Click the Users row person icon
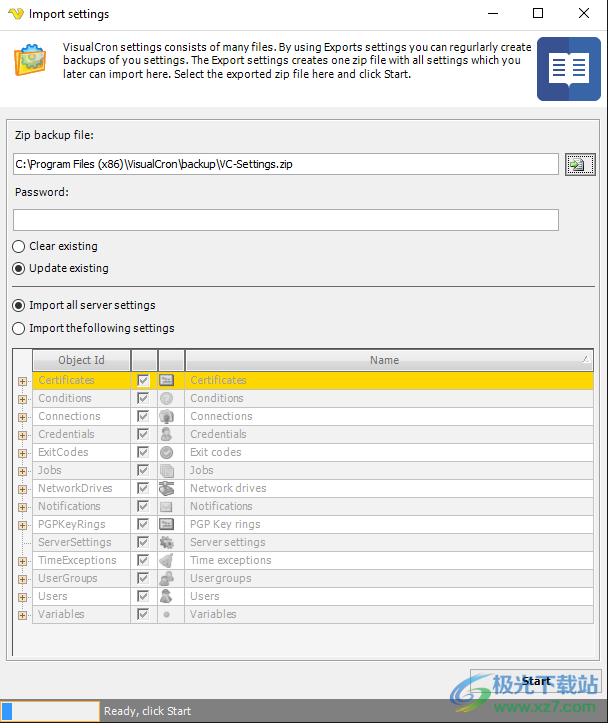Image resolution: width=609 pixels, height=723 pixels. point(166,596)
